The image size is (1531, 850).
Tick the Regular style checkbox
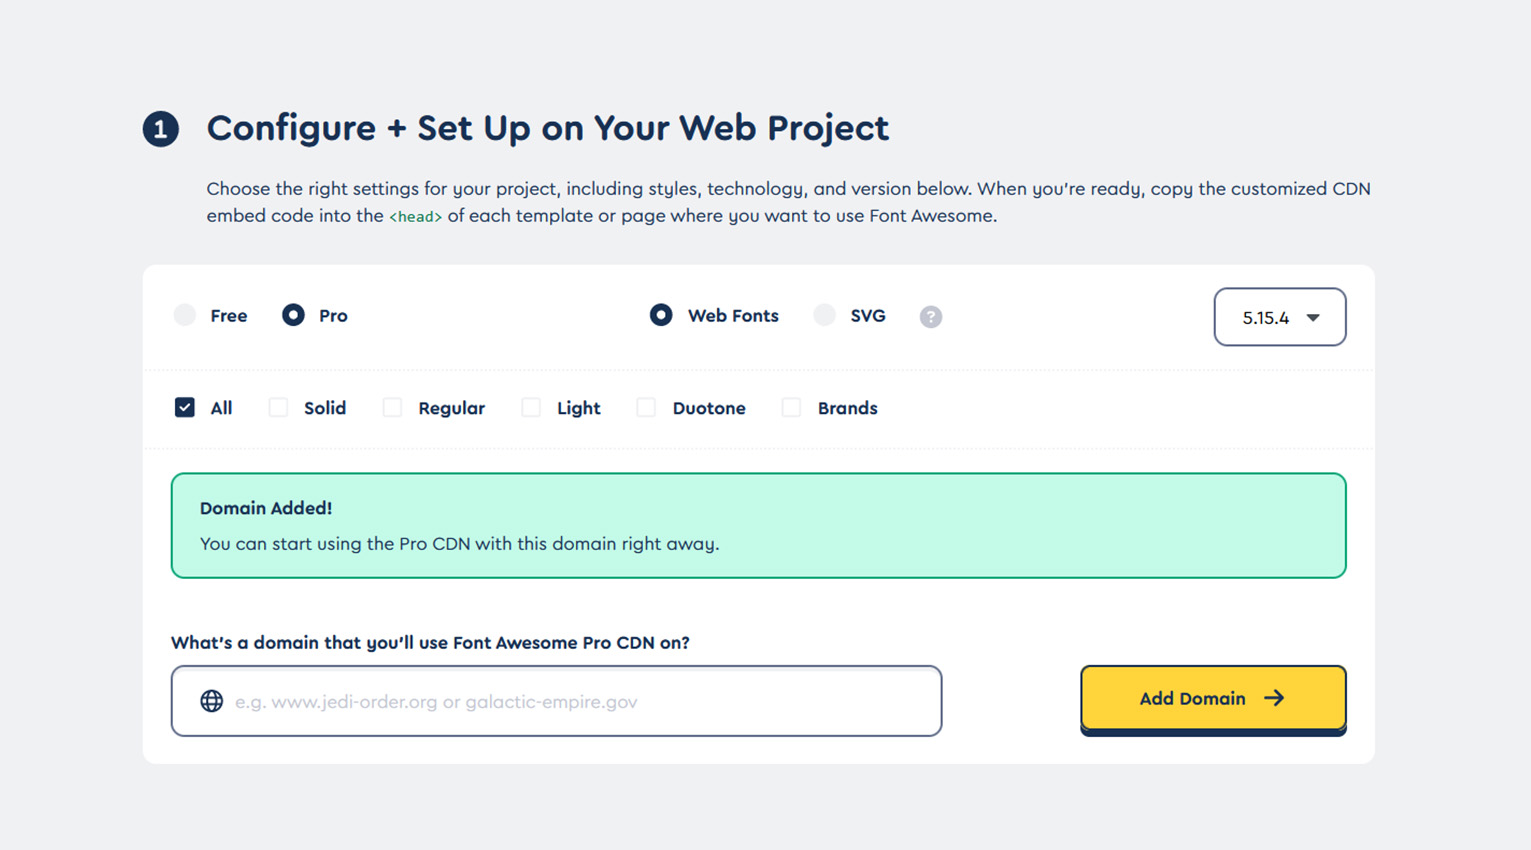(x=392, y=407)
